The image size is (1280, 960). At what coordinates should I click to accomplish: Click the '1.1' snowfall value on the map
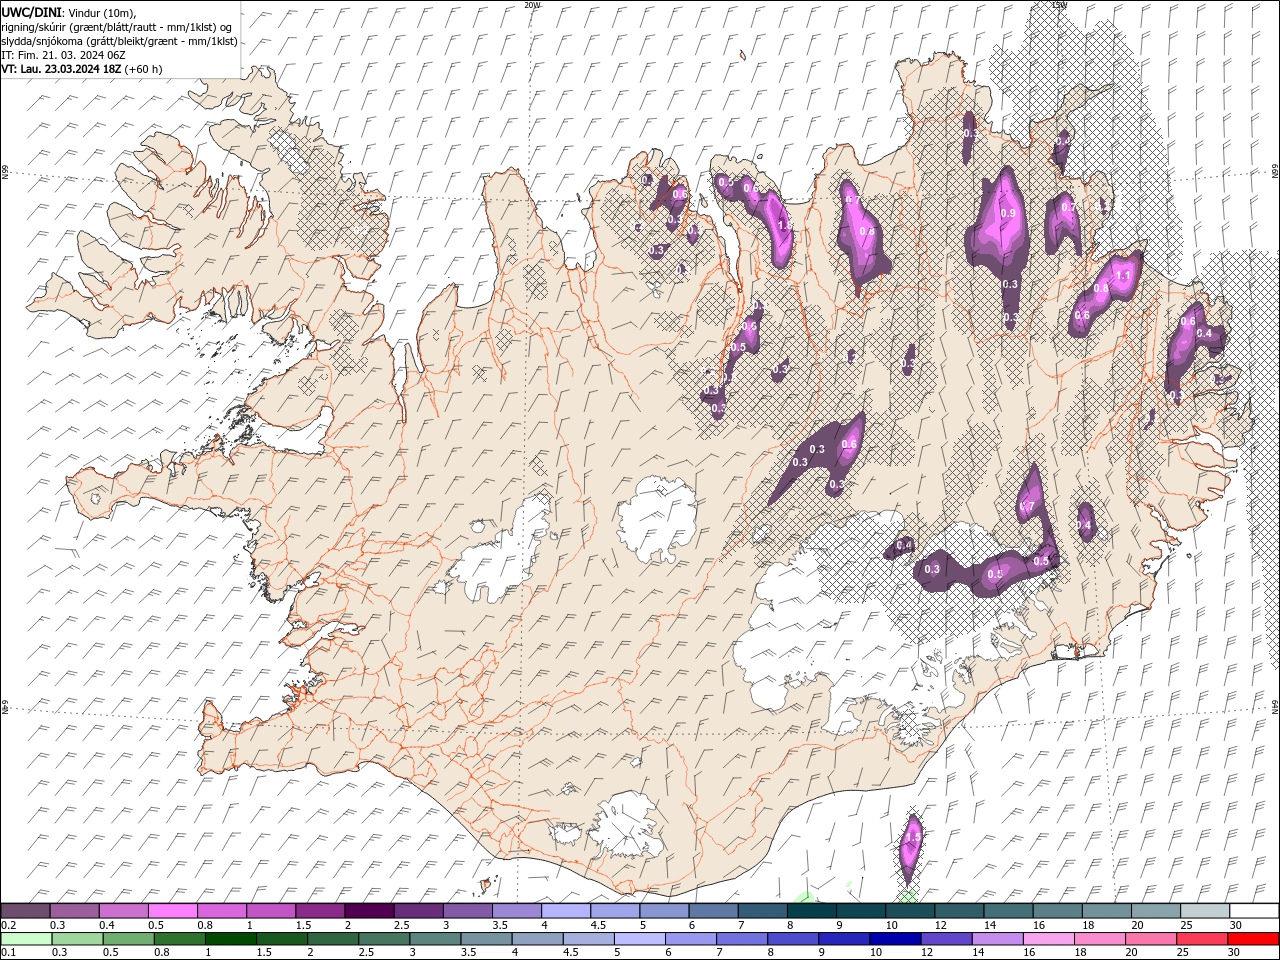pyautogui.click(x=1122, y=276)
